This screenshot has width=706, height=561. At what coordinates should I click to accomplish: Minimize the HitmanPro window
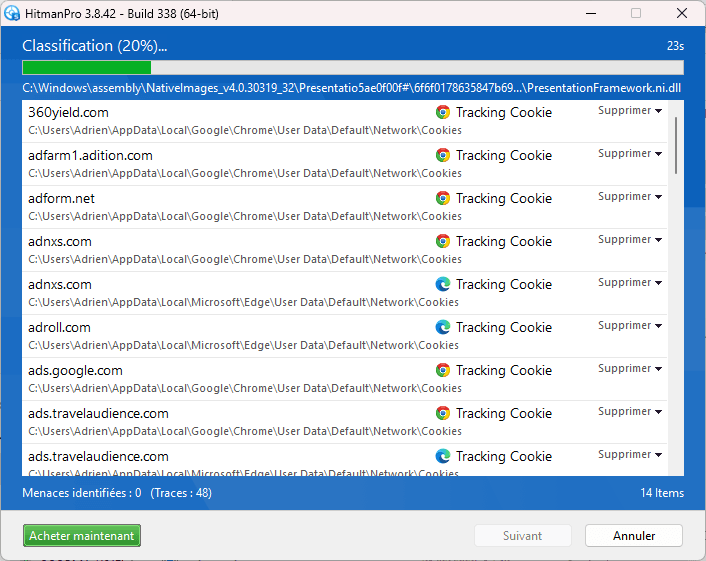(x=591, y=14)
